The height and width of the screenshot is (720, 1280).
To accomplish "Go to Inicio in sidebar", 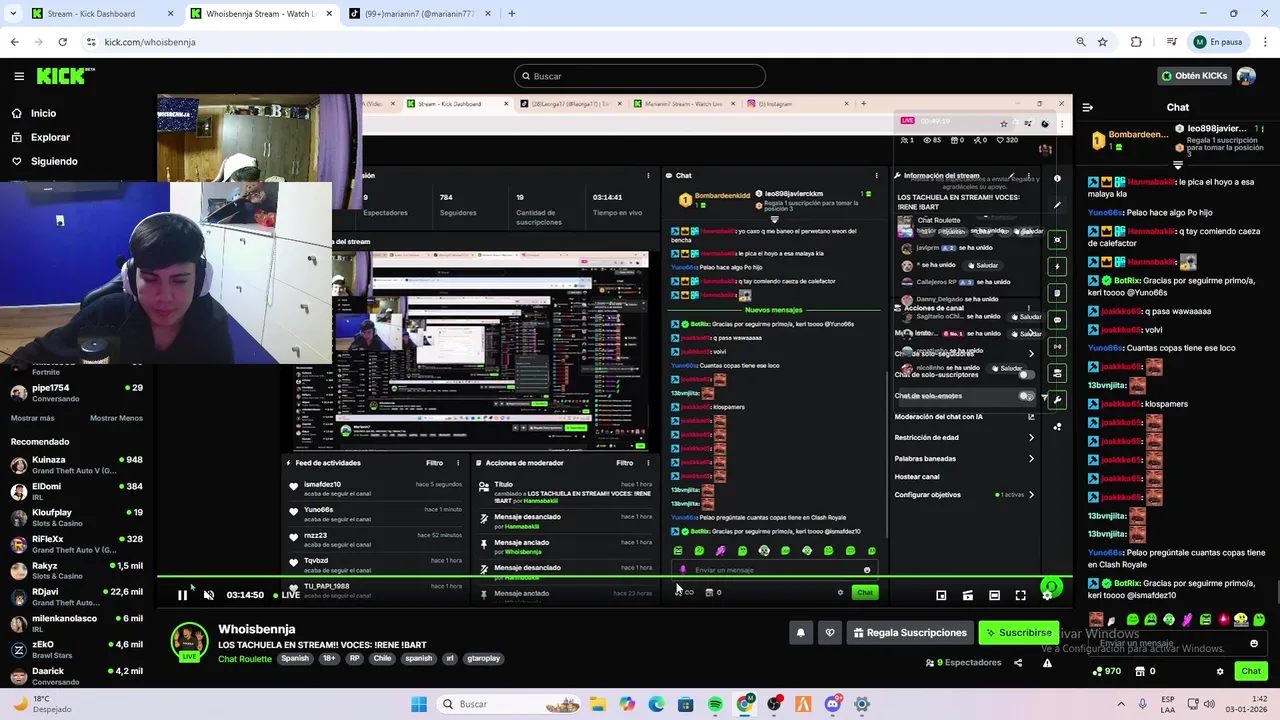I will (34, 113).
